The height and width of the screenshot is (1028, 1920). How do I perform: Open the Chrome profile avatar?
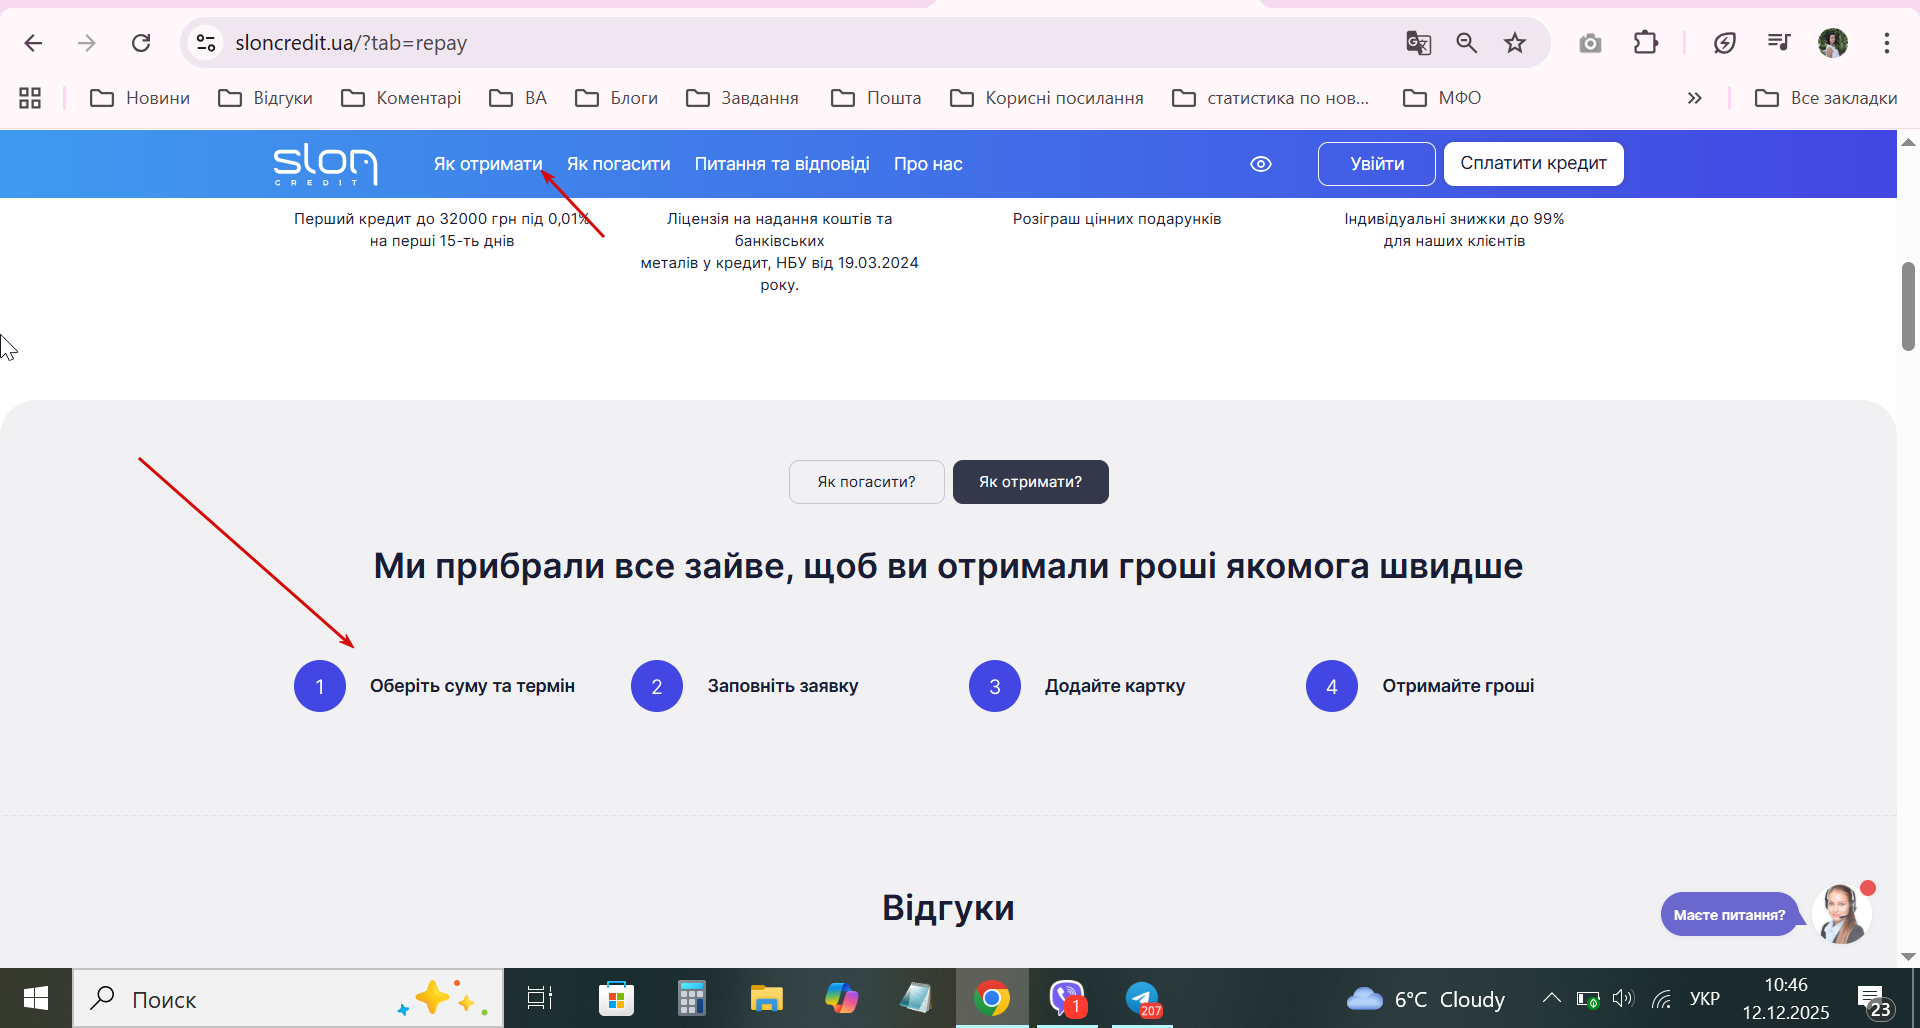(x=1832, y=43)
